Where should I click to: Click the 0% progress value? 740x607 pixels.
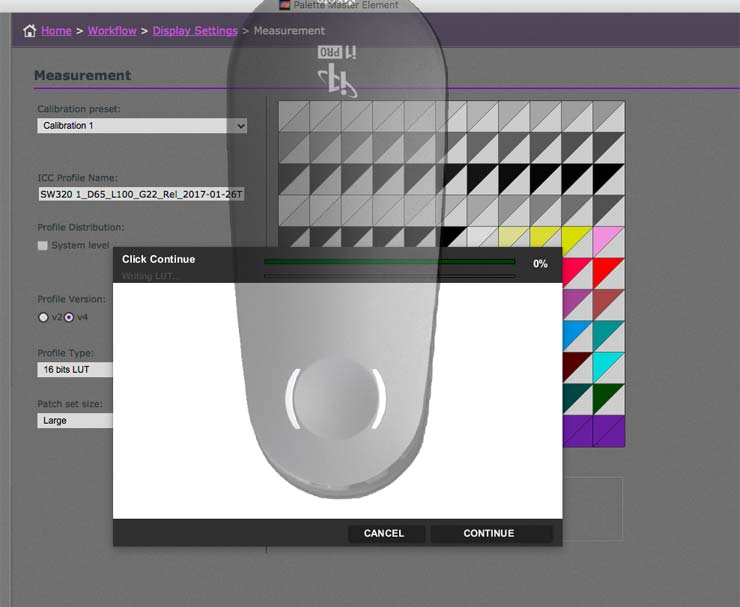coord(540,264)
